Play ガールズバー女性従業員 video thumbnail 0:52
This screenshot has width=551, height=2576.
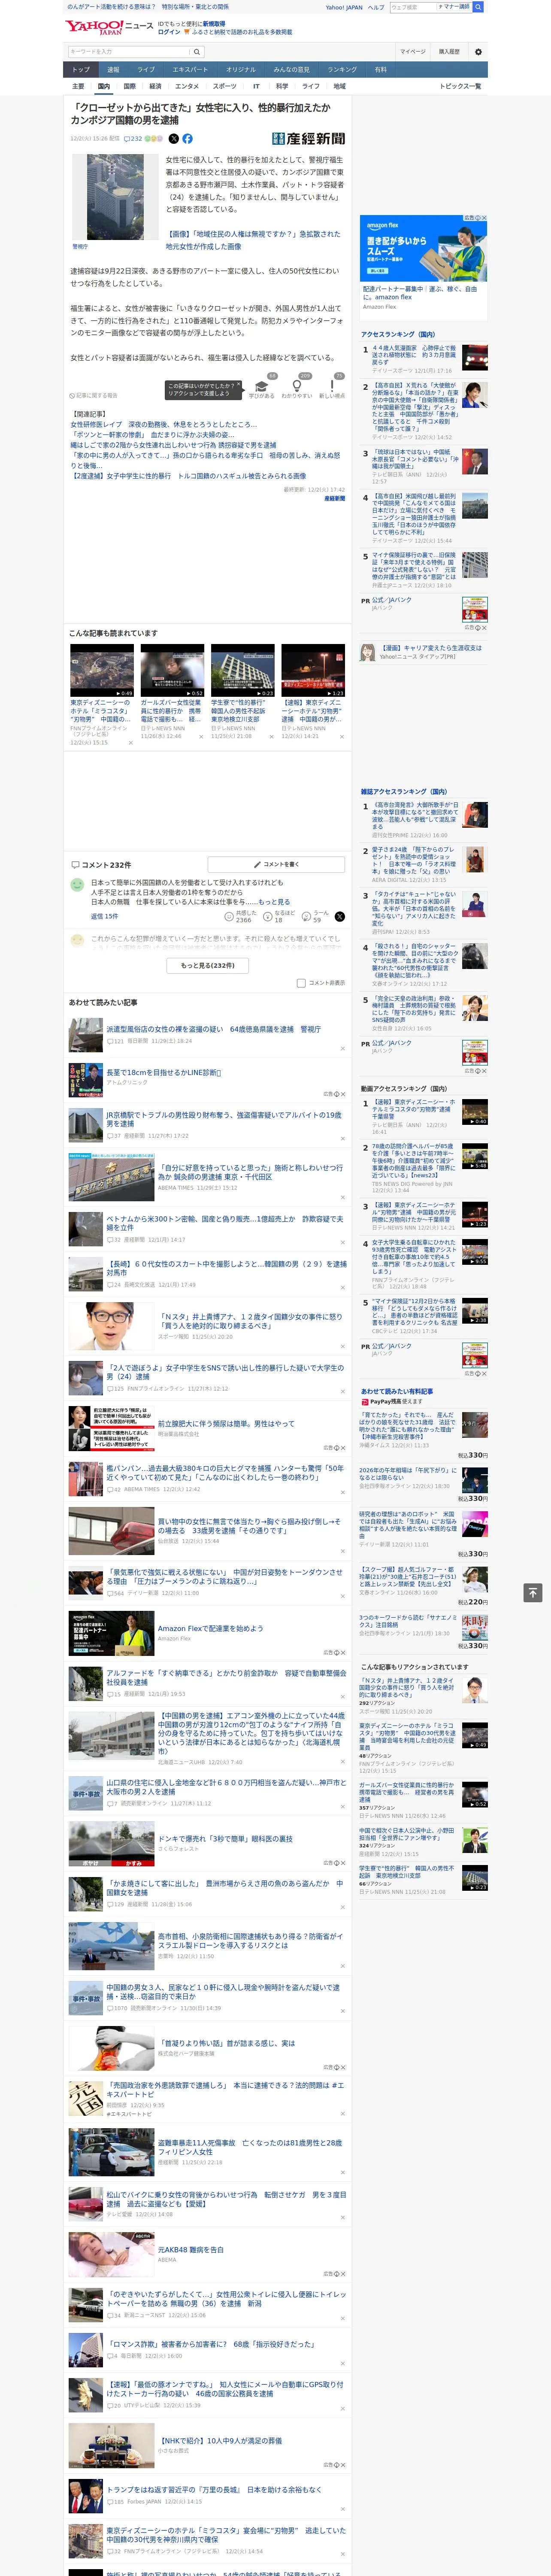point(172,670)
